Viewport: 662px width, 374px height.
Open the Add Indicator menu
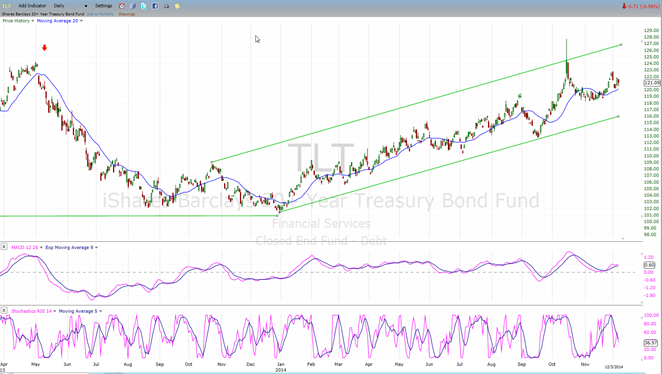pyautogui.click(x=32, y=6)
